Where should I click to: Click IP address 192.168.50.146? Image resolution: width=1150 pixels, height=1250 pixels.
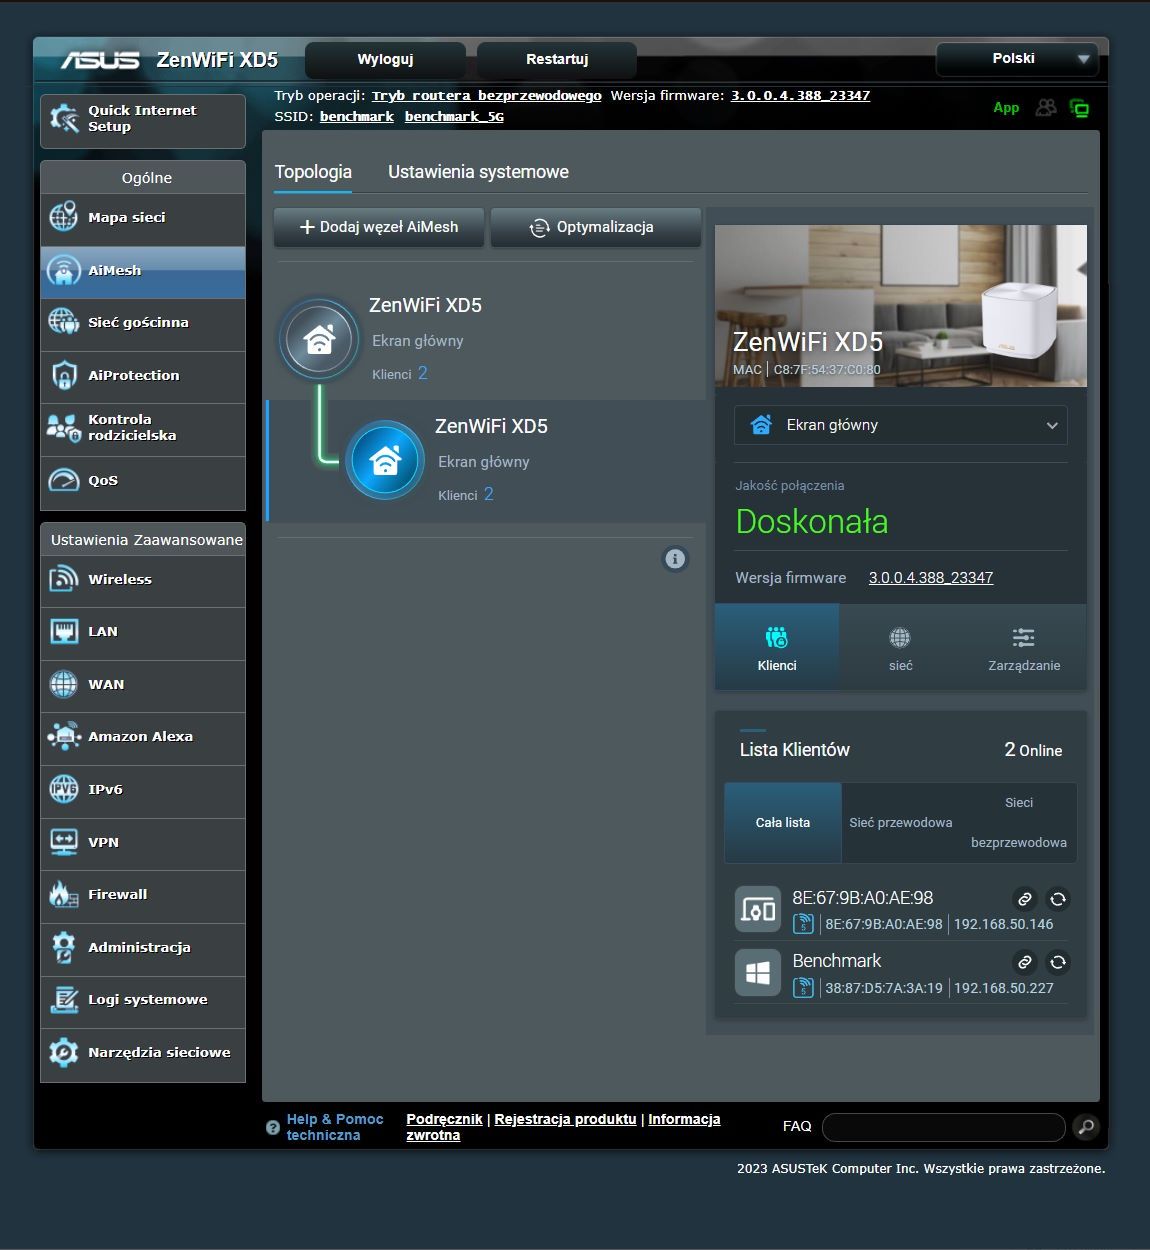tap(1003, 925)
